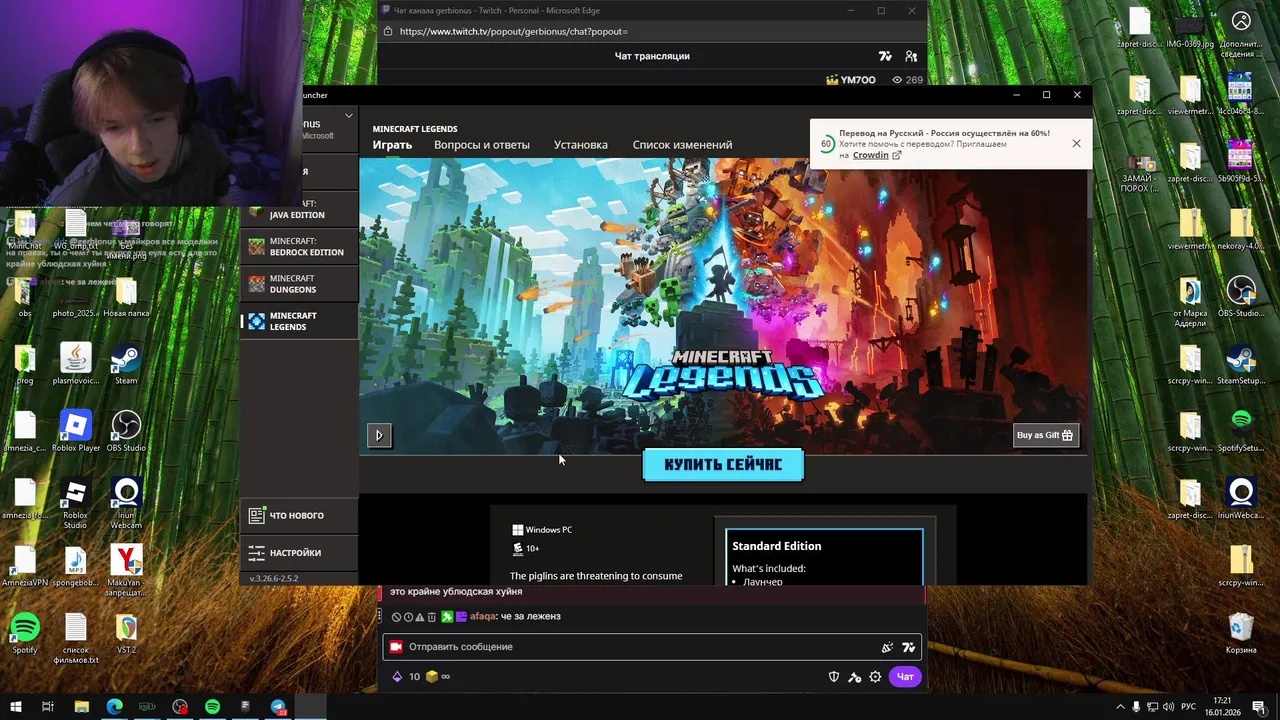The width and height of the screenshot is (1280, 720).
Task: Open Spotify desktop shortcut
Action: click(25, 634)
